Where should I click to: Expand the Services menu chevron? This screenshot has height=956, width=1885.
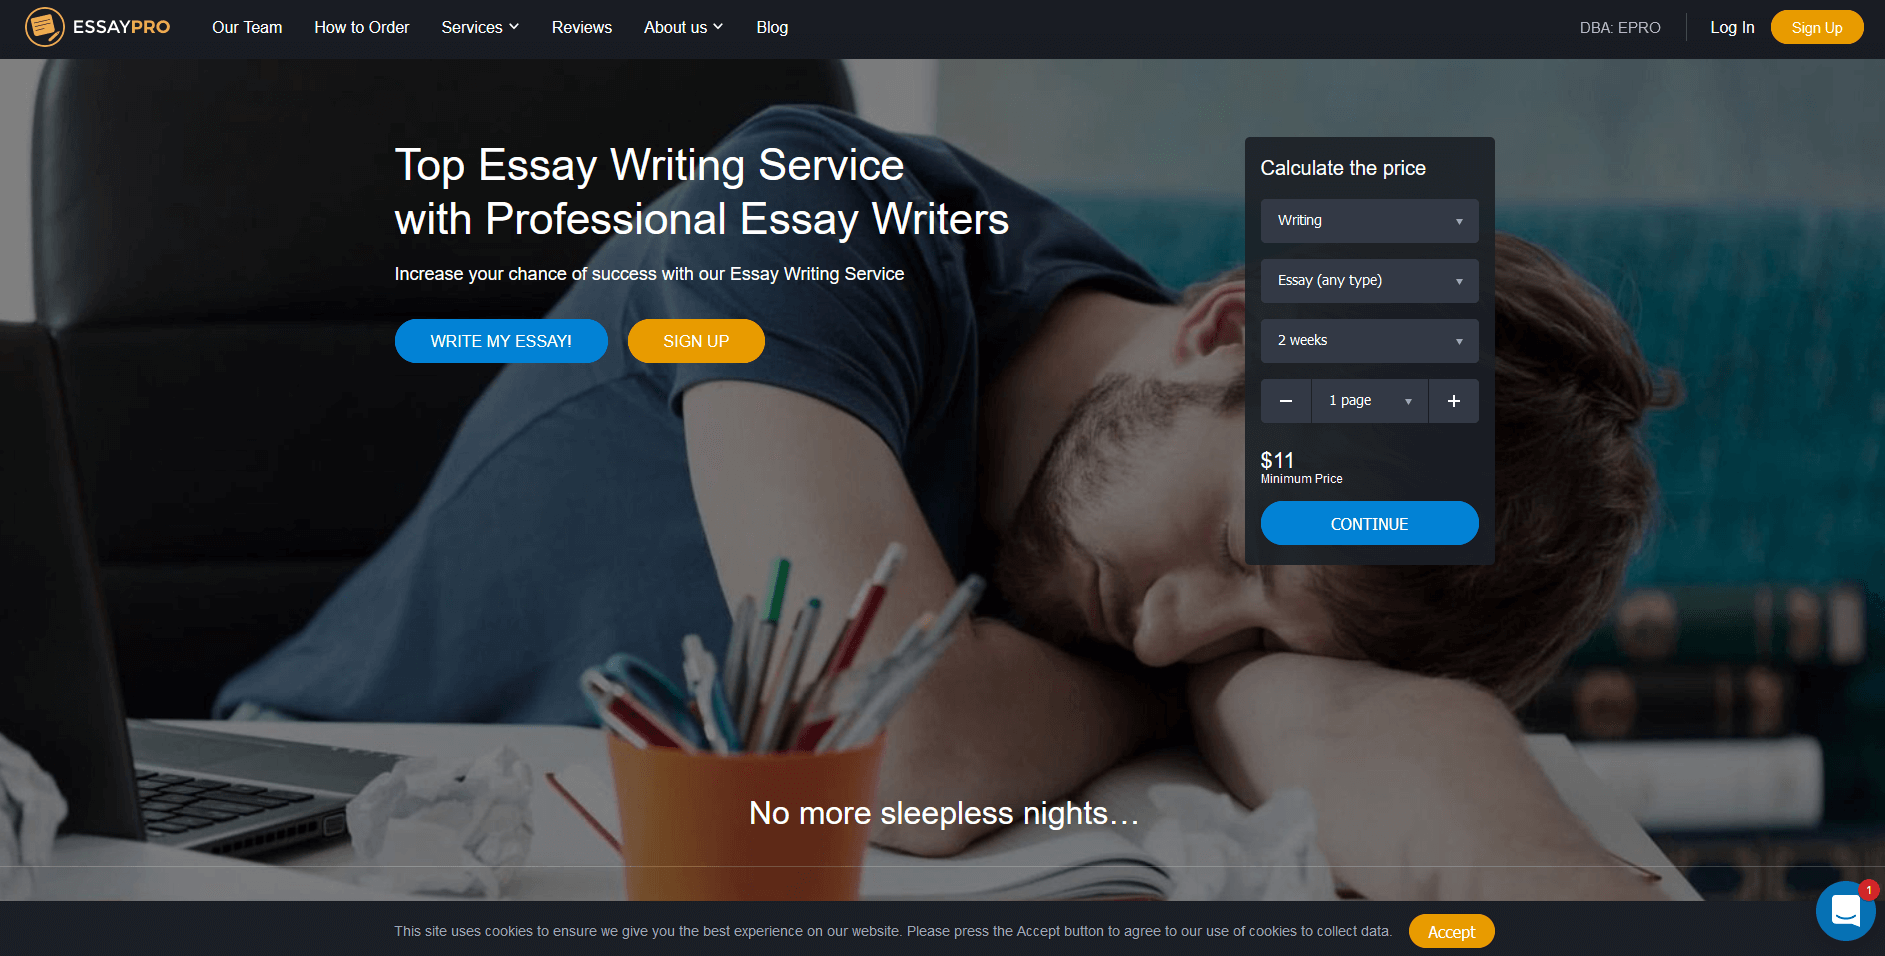(514, 27)
